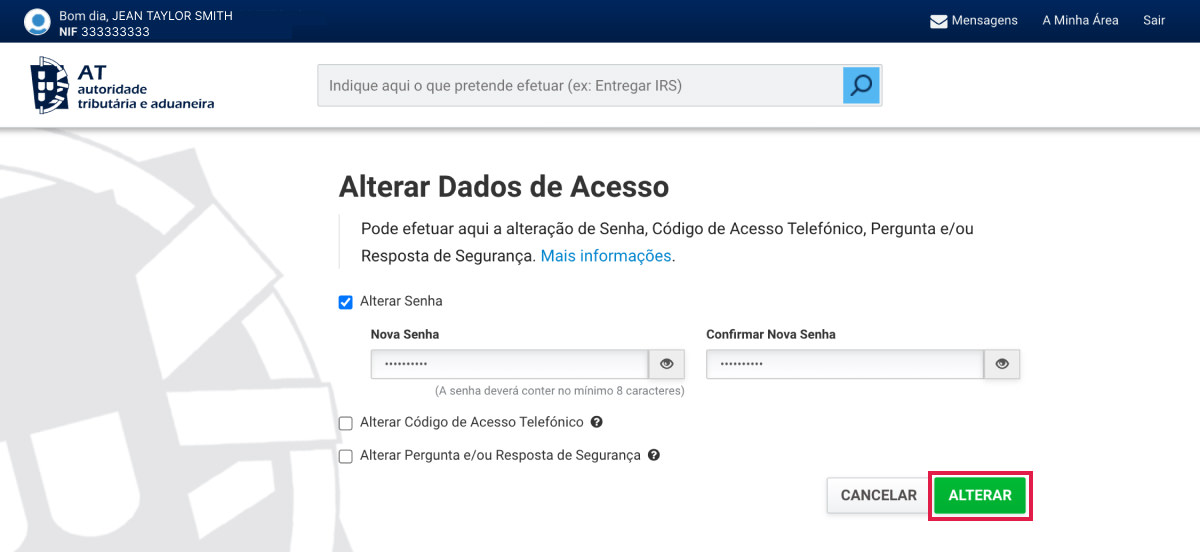Follow the Mais informações link

pyautogui.click(x=606, y=256)
